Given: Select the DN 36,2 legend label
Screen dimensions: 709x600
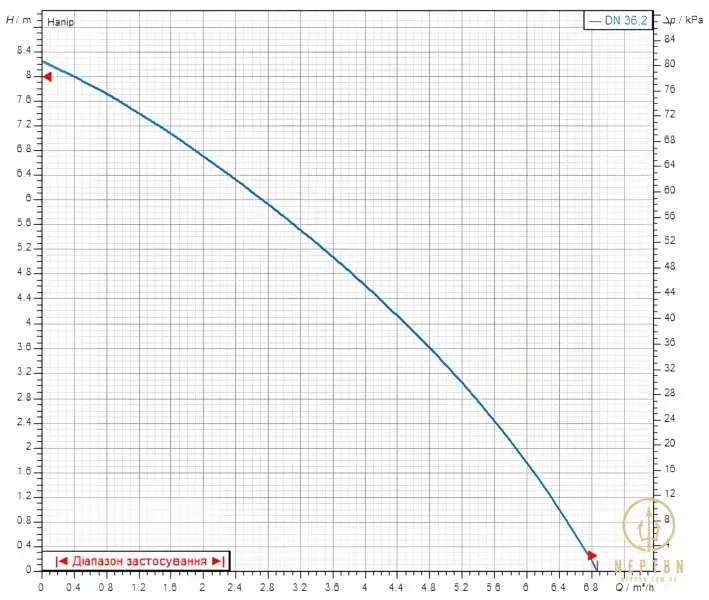Looking at the screenshot, I should (626, 20).
